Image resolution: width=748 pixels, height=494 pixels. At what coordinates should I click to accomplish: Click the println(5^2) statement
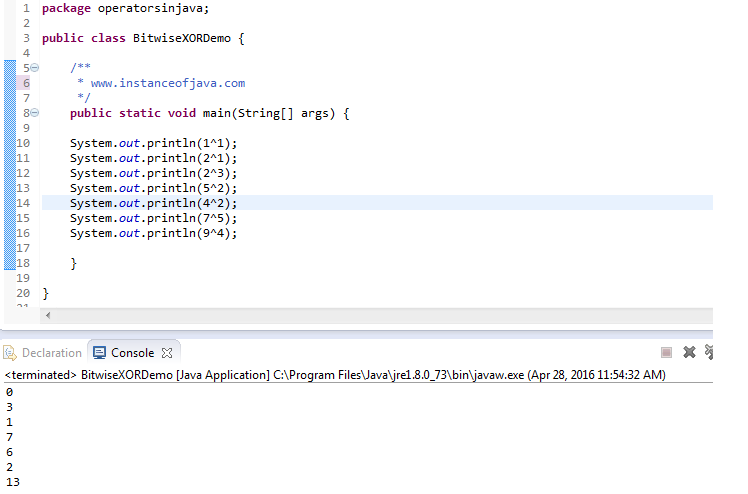(153, 188)
